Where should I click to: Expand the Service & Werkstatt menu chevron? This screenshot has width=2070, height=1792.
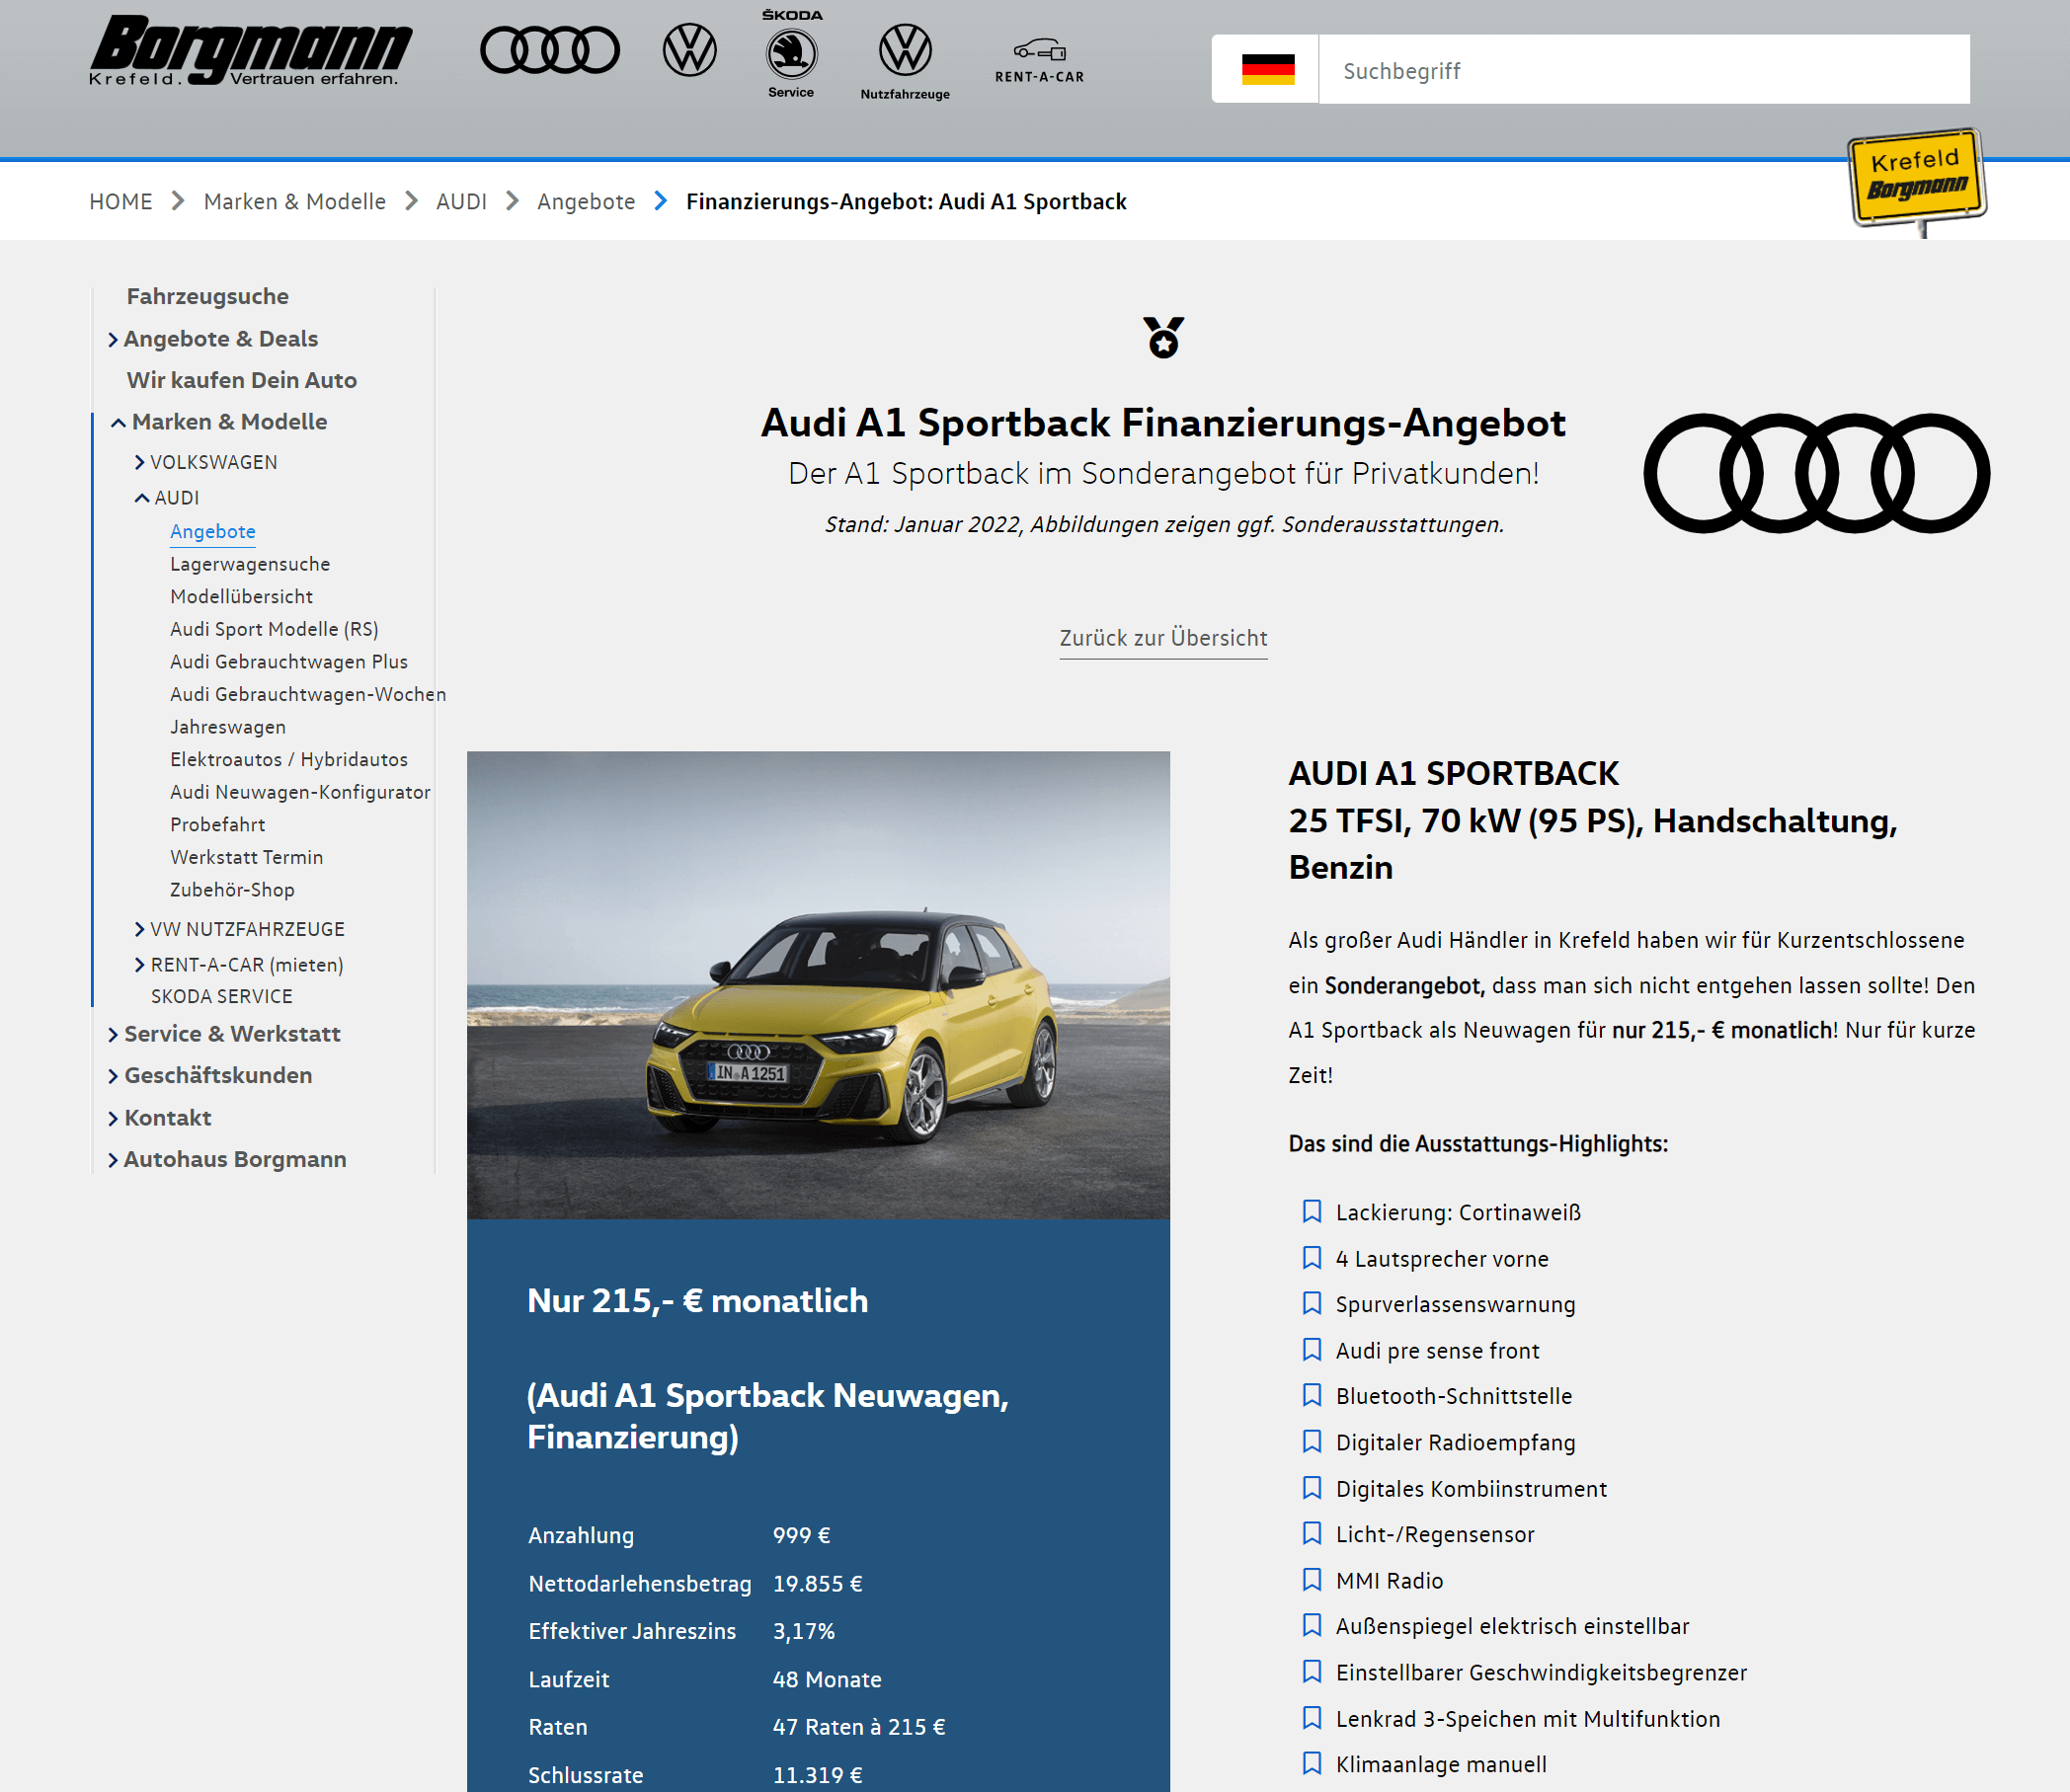(113, 1035)
